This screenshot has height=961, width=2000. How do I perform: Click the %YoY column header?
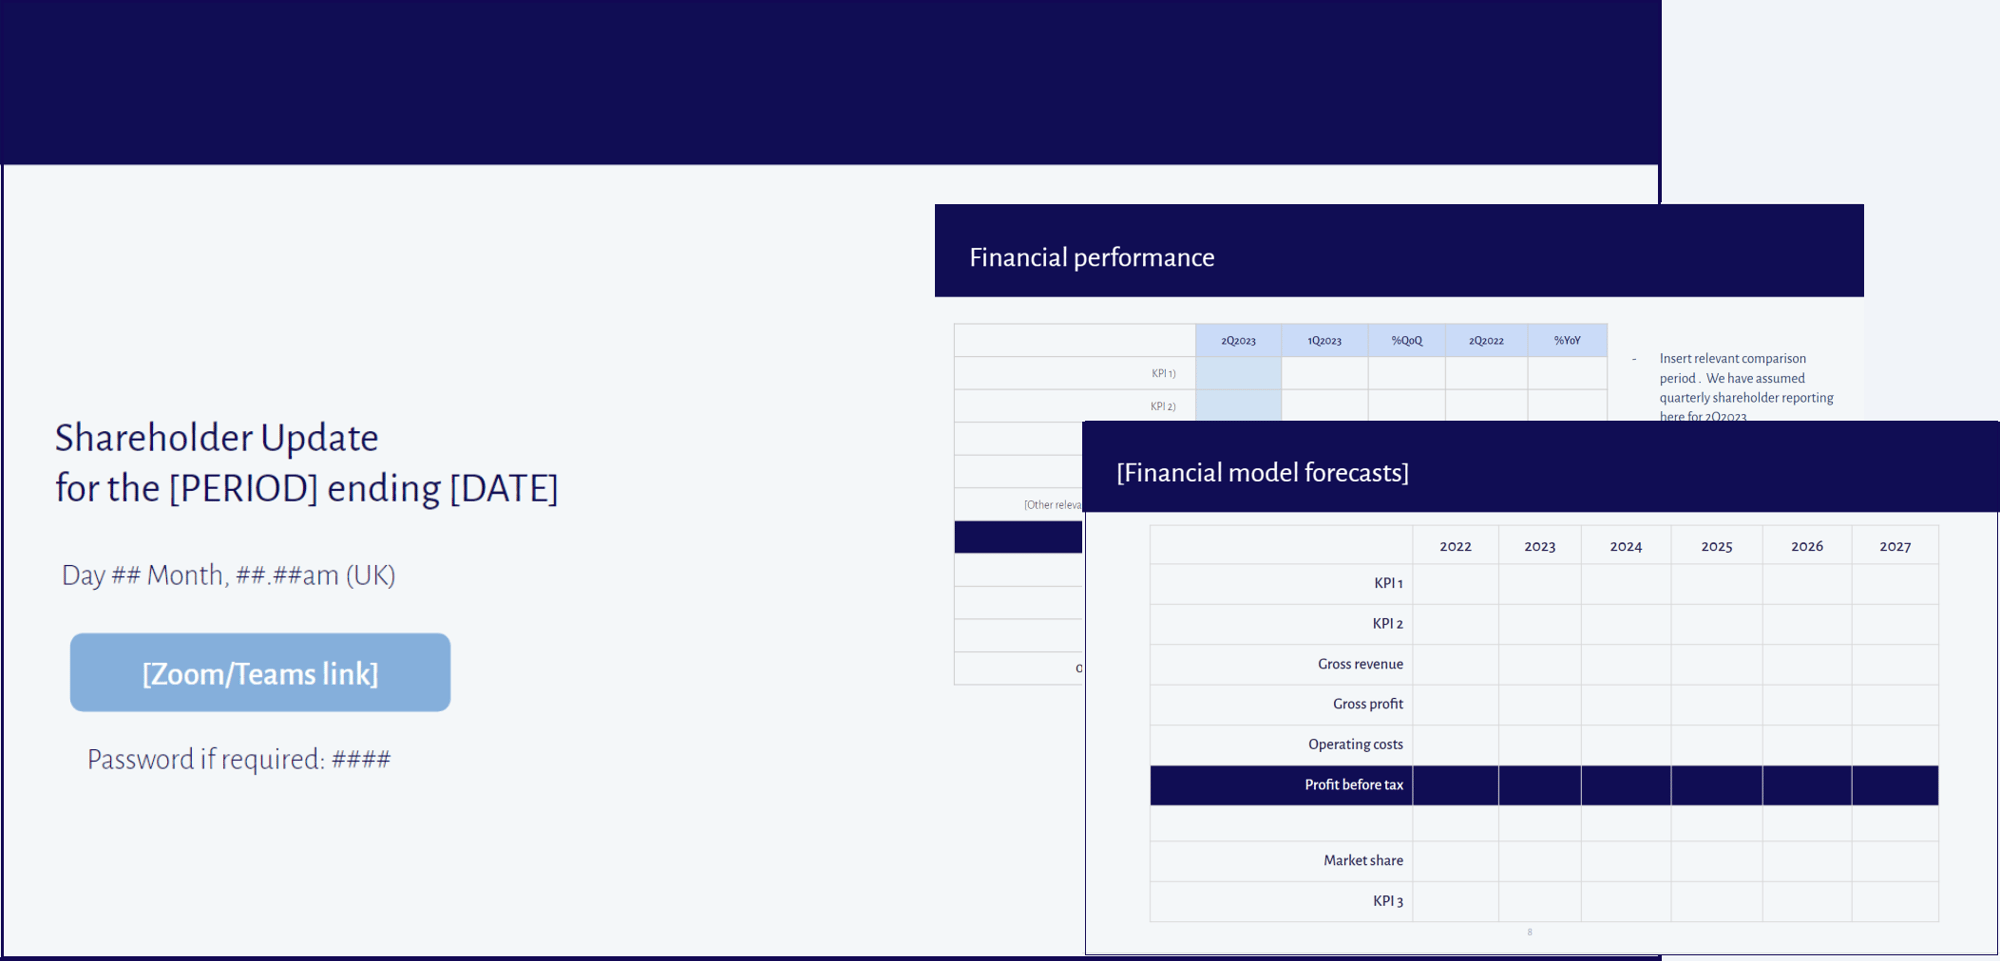[1567, 340]
